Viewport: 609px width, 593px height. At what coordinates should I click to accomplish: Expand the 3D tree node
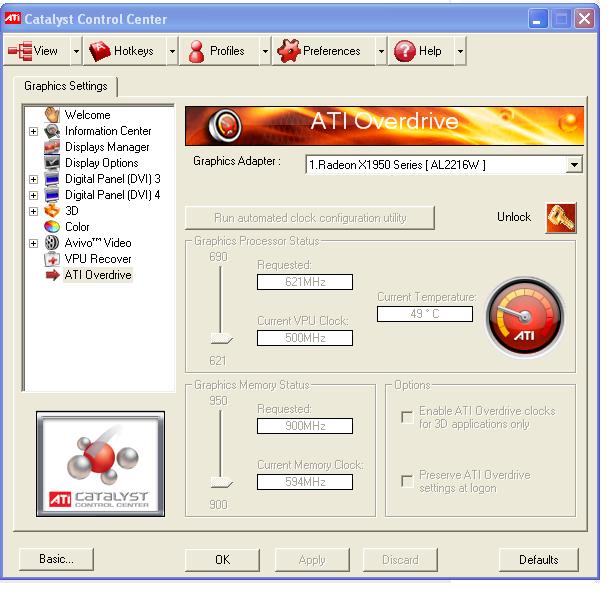(x=33, y=211)
